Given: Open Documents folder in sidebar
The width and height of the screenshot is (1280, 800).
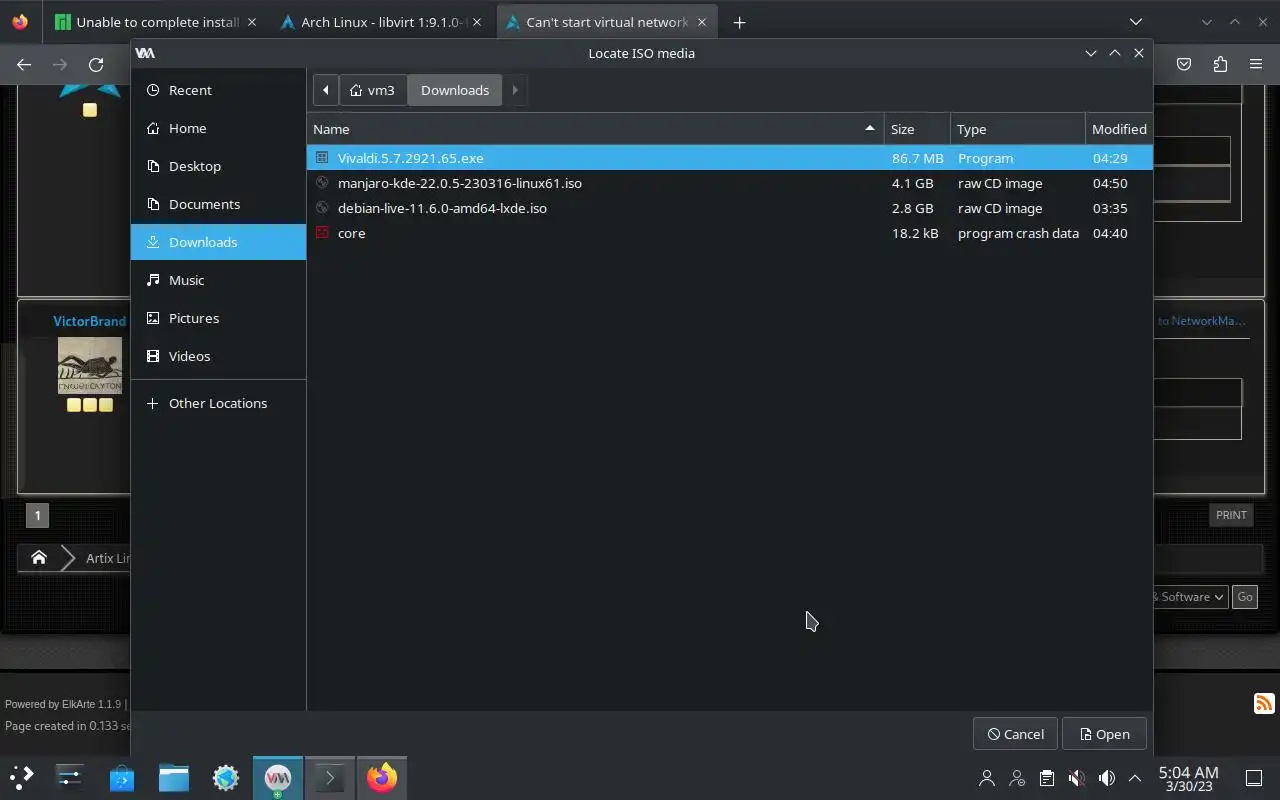Looking at the screenshot, I should point(218,204).
